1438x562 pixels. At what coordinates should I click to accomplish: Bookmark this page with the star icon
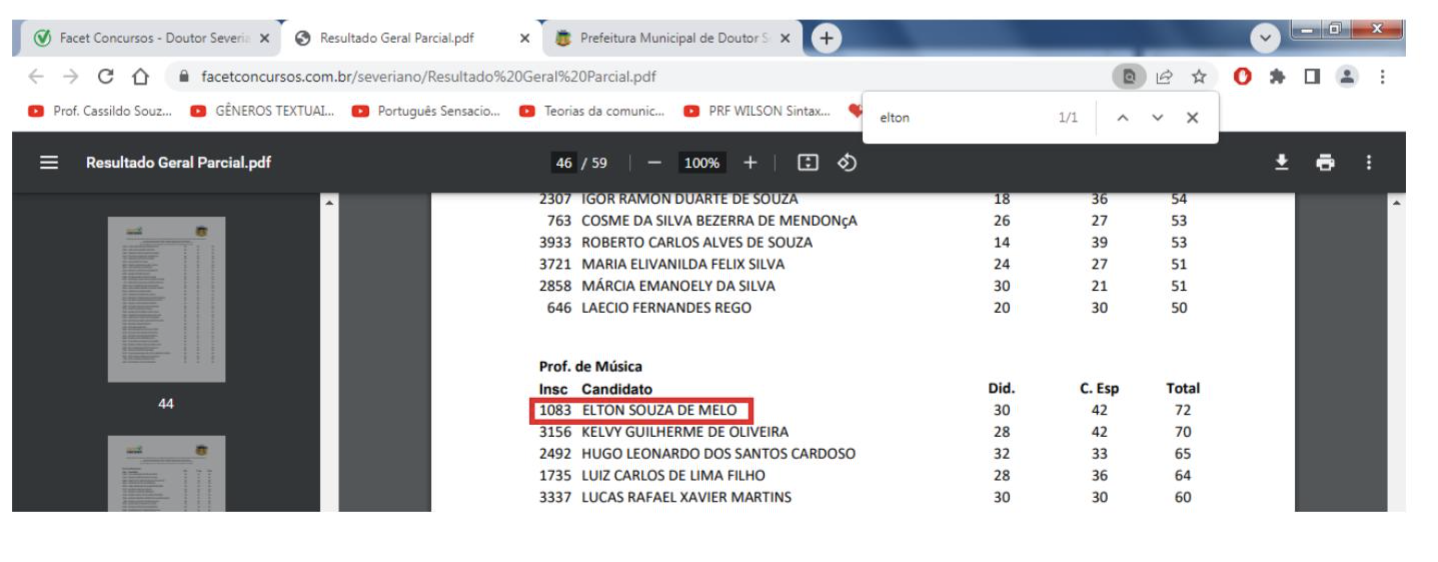(1198, 77)
